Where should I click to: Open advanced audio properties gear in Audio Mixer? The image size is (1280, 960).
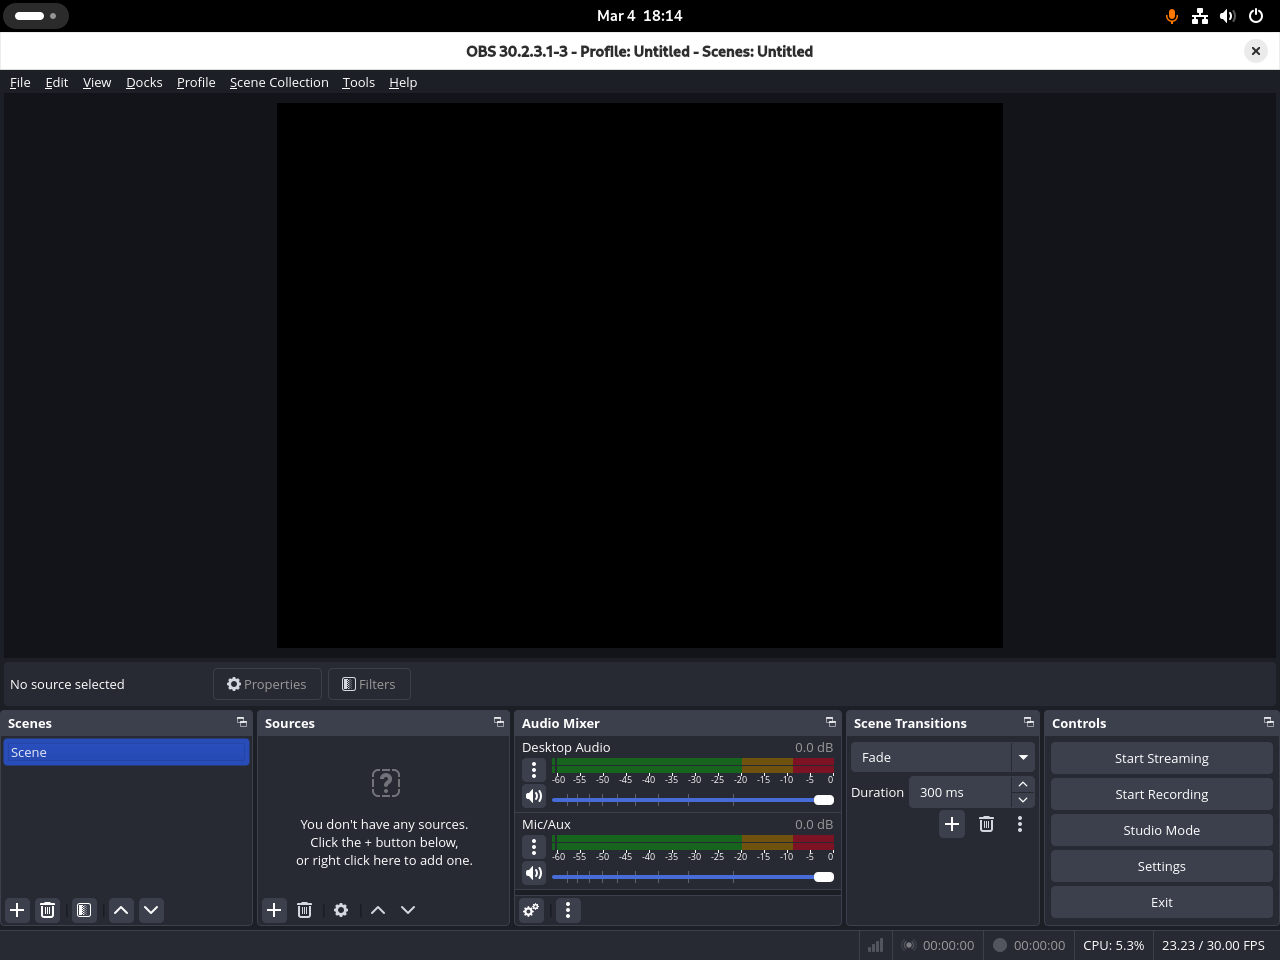[530, 910]
